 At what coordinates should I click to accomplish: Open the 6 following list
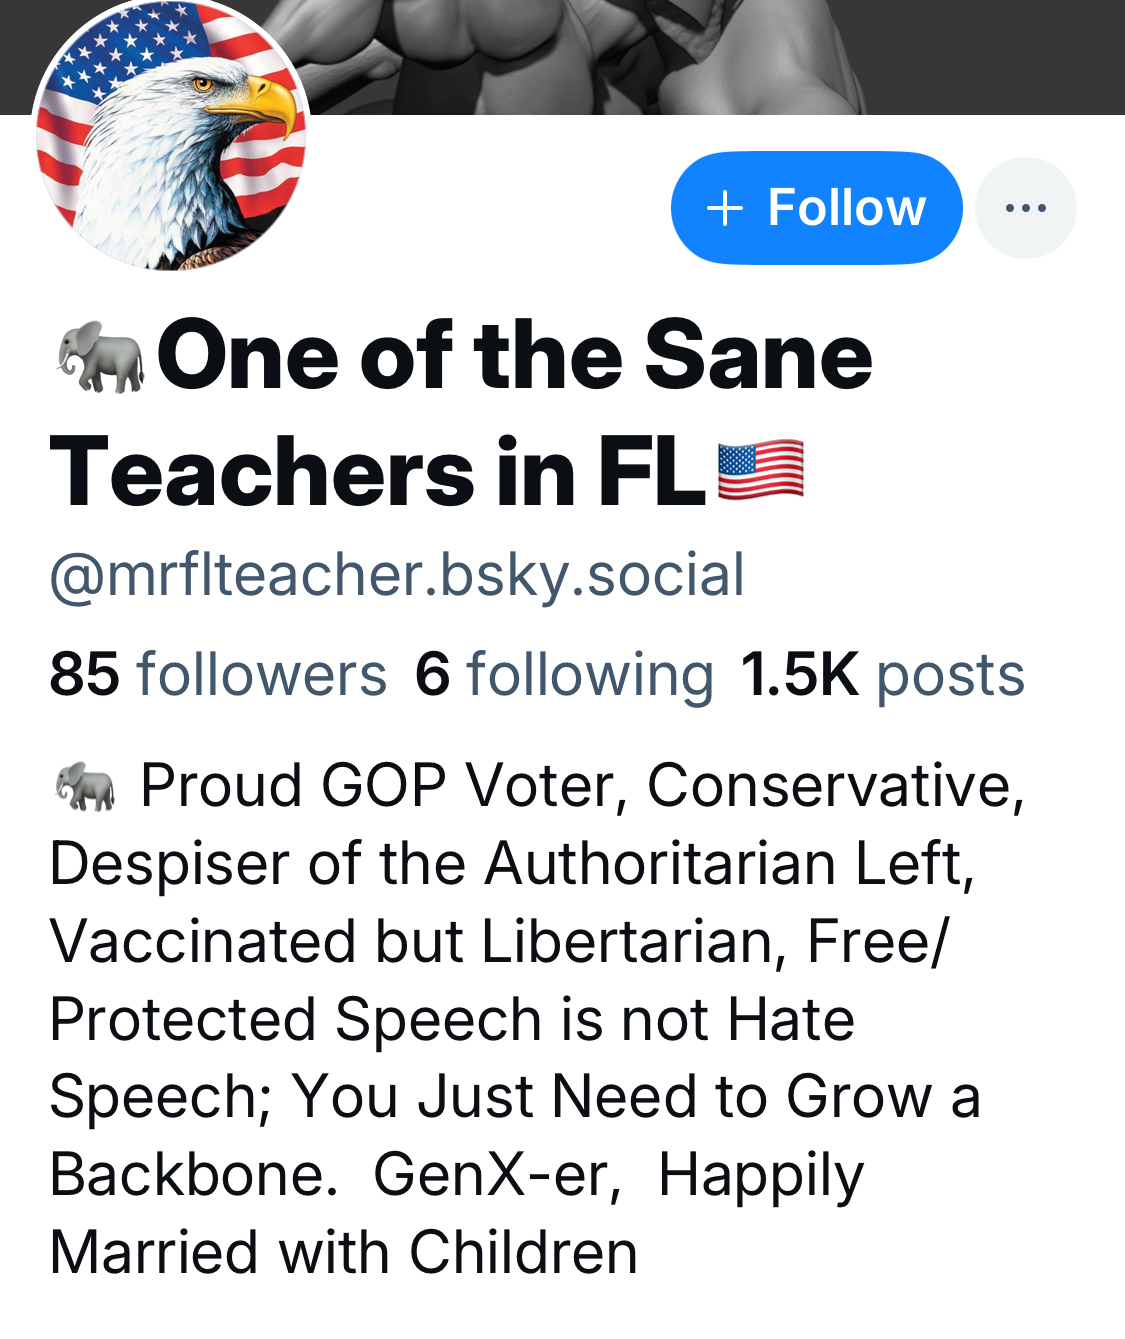[564, 674]
